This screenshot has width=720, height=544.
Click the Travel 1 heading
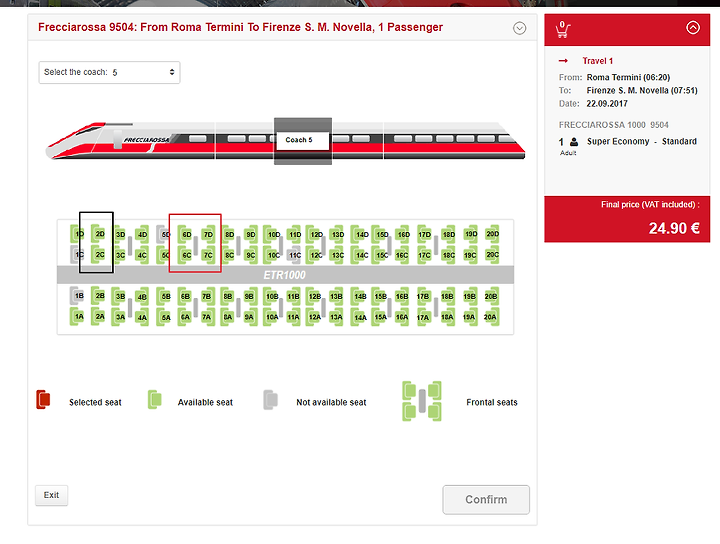pyautogui.click(x=597, y=61)
